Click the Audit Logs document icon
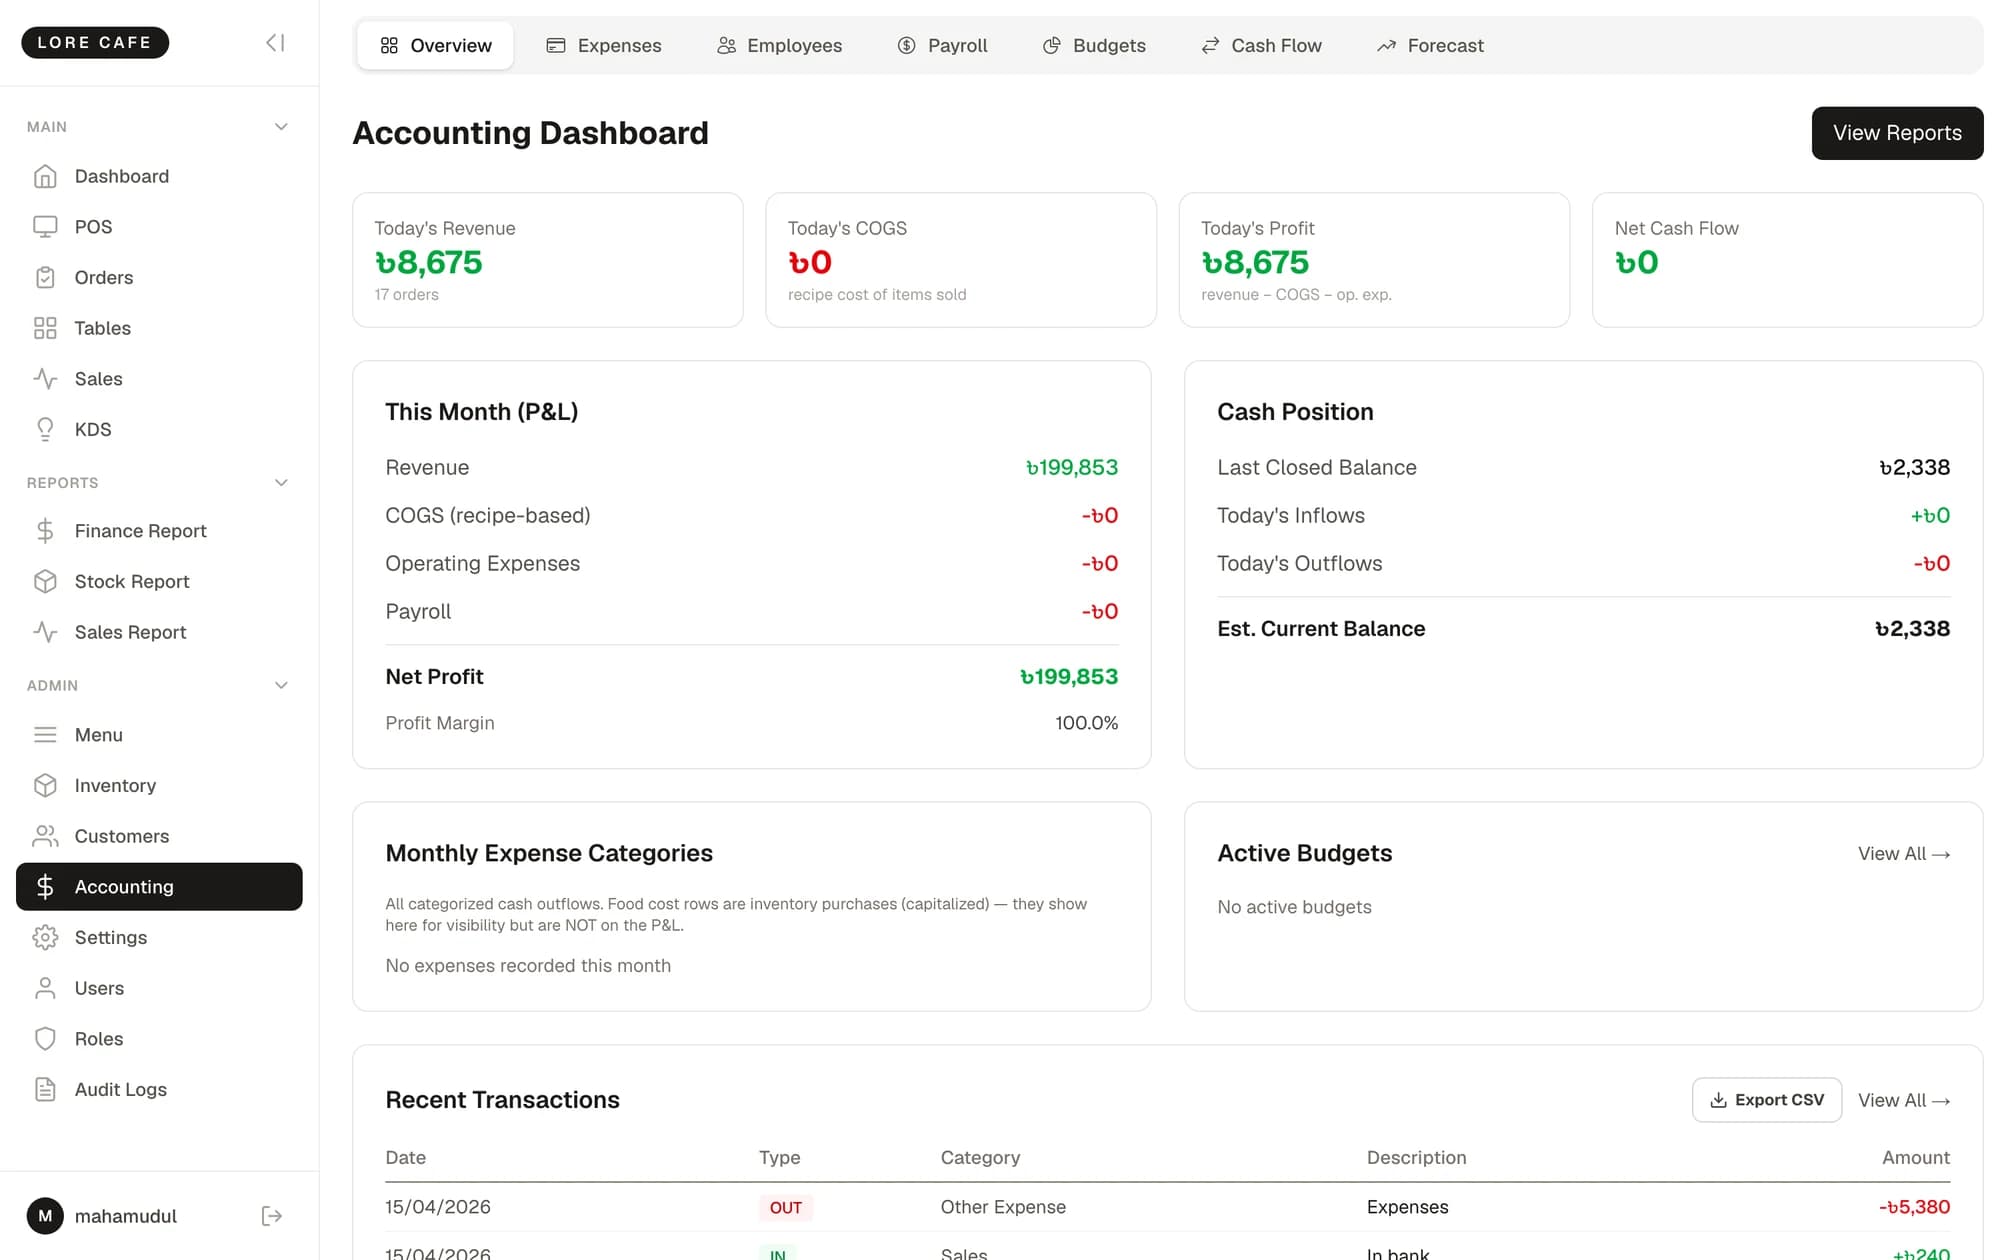Screen dimensions: 2016x1260 coord(45,1089)
